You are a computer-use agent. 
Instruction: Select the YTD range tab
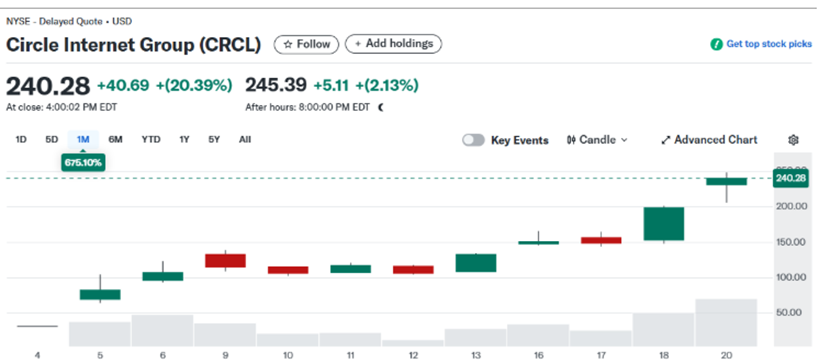click(x=151, y=139)
